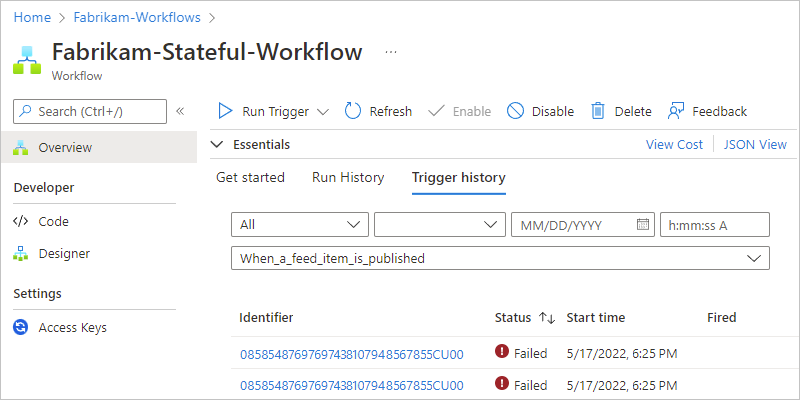Disable the workflow via toolbar label
This screenshot has height=400, width=800.
553,111
